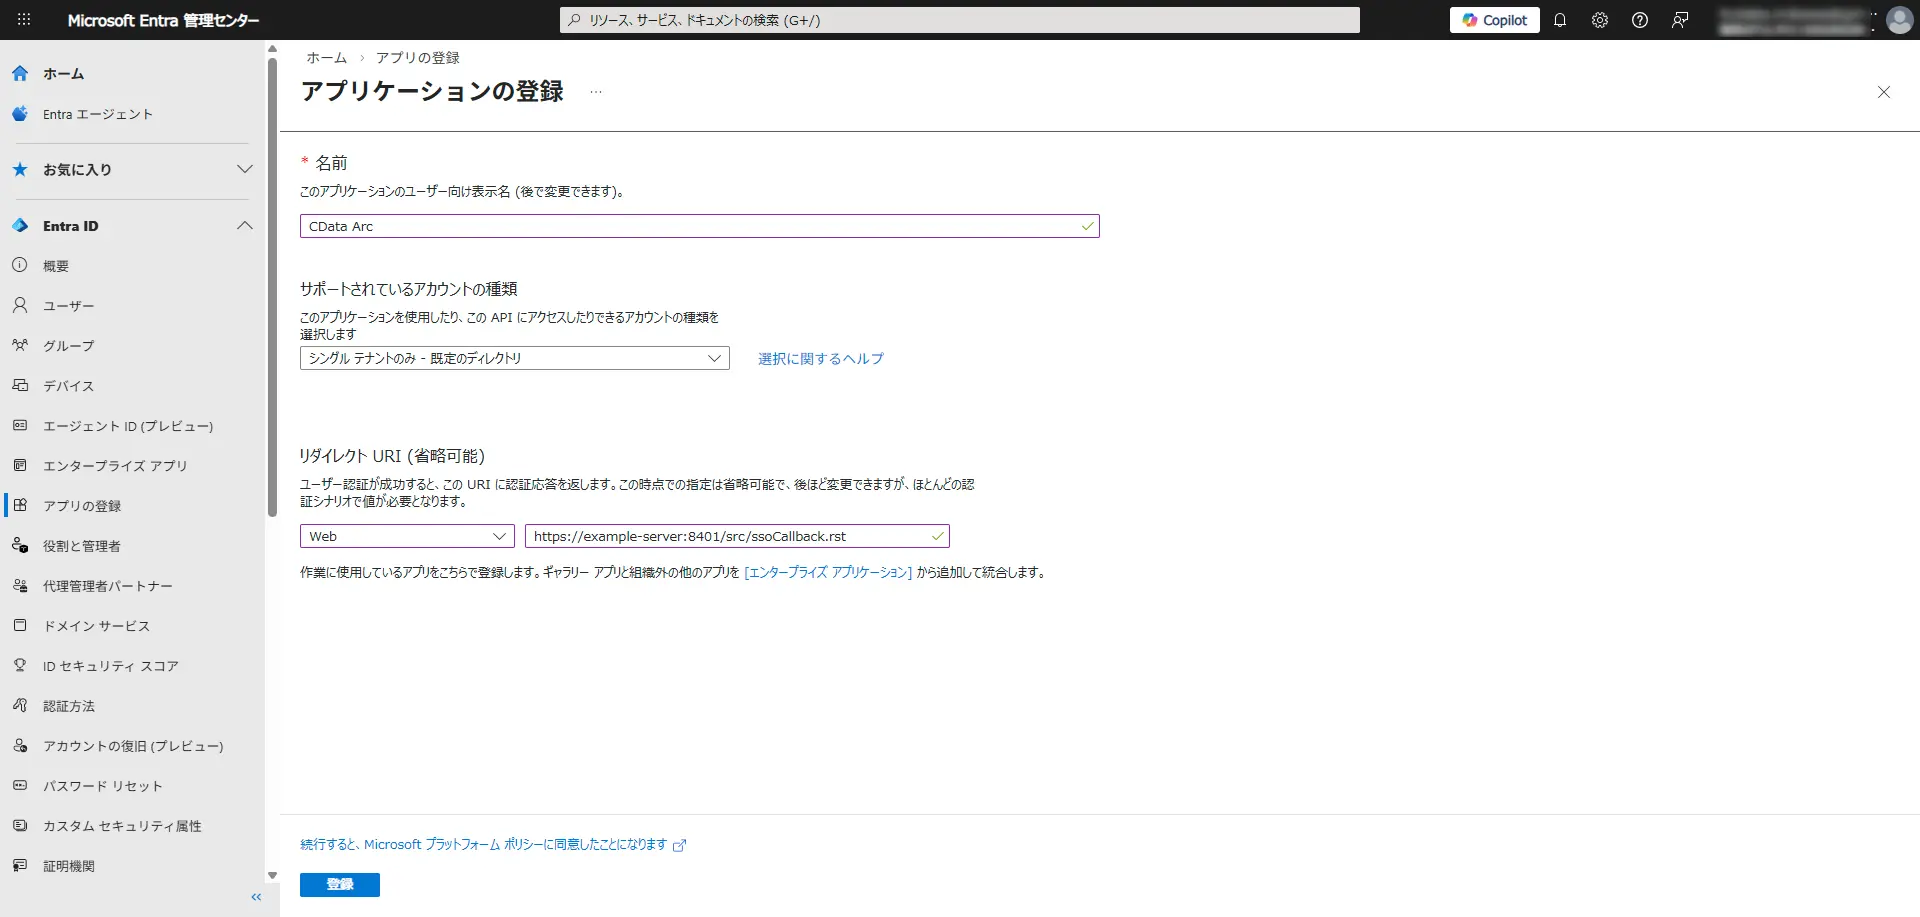This screenshot has width=1920, height=917.
Task: Click the カスタム セキュリティ属性 icon
Action: point(20,826)
